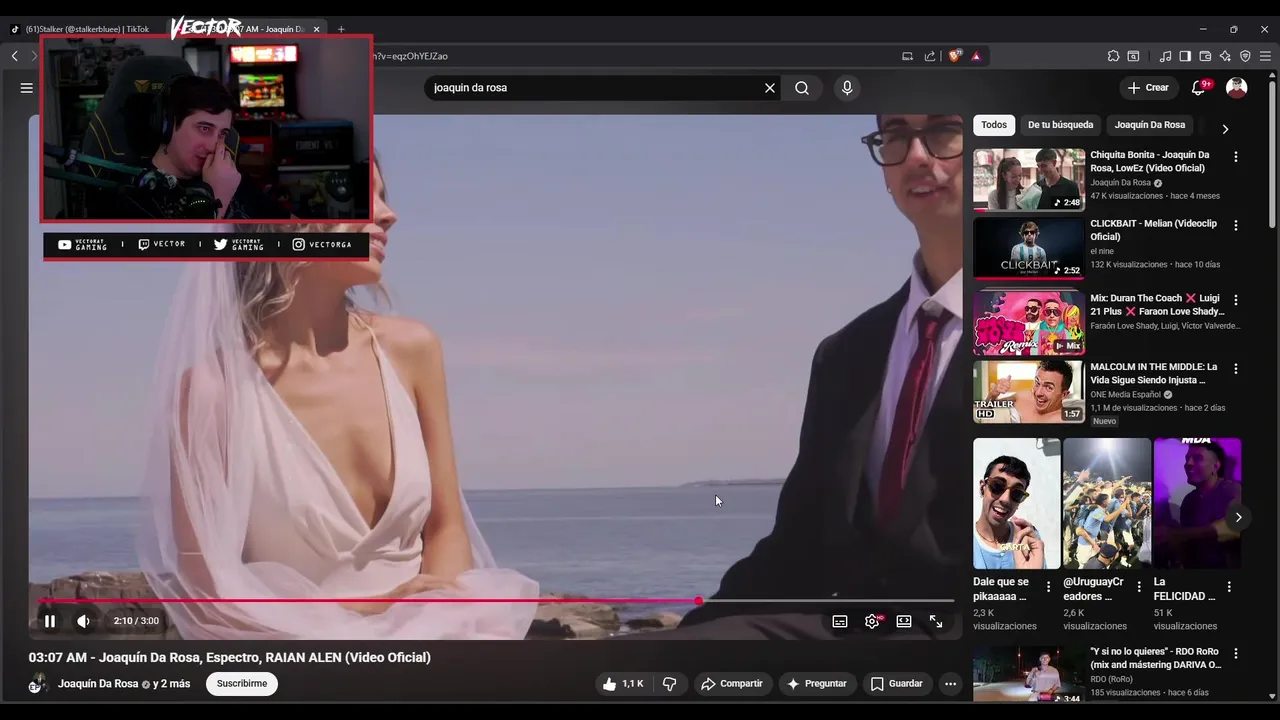Seek using the red progress bar
Screen dimensions: 1280x720
[496, 601]
